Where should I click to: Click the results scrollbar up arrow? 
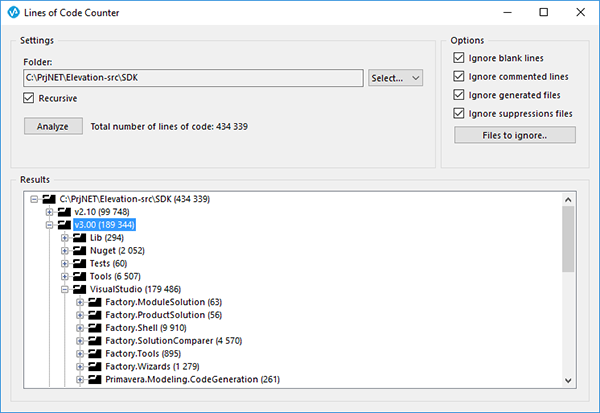click(568, 199)
